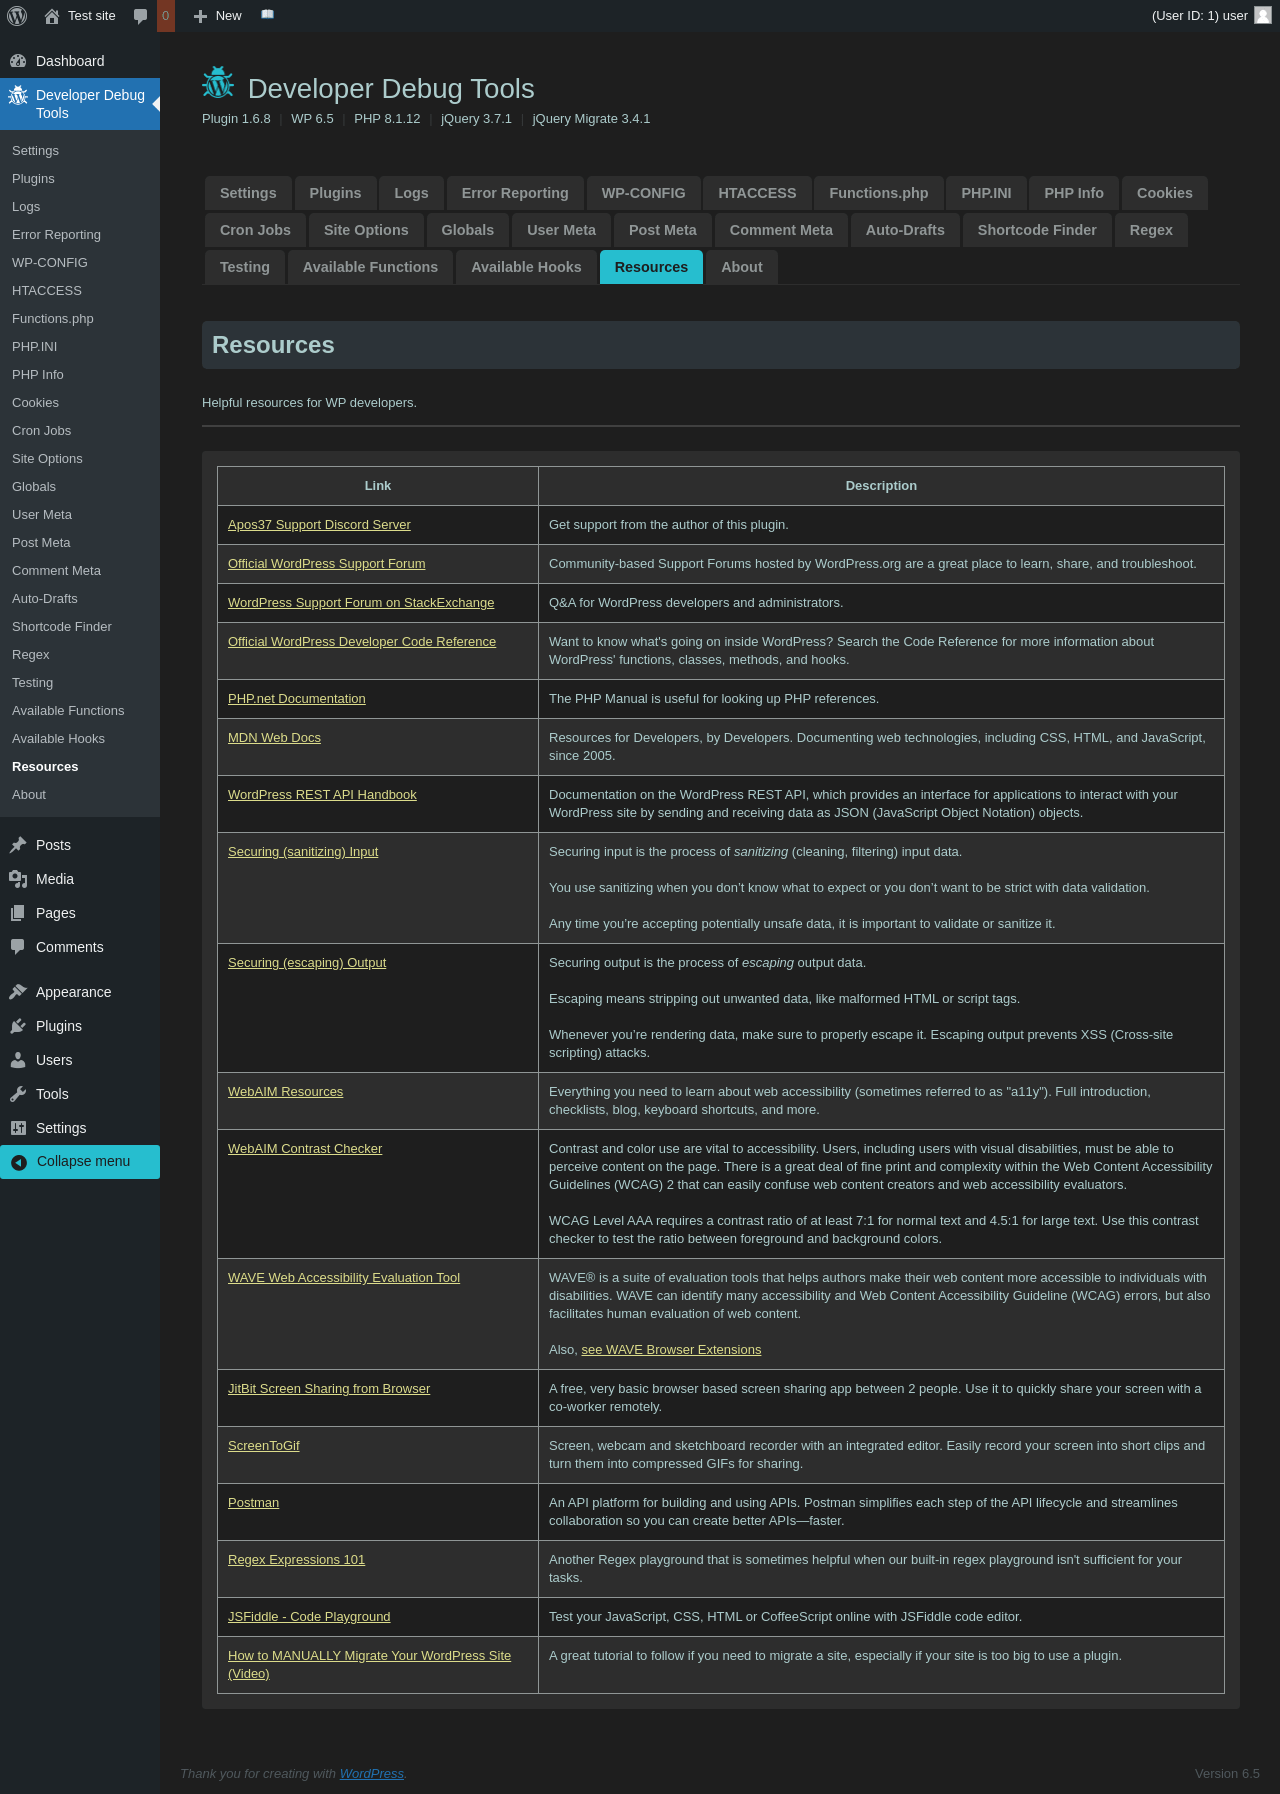Image resolution: width=1280 pixels, height=1794 pixels.
Task: Click the plus icon for New content
Action: pos(200,16)
